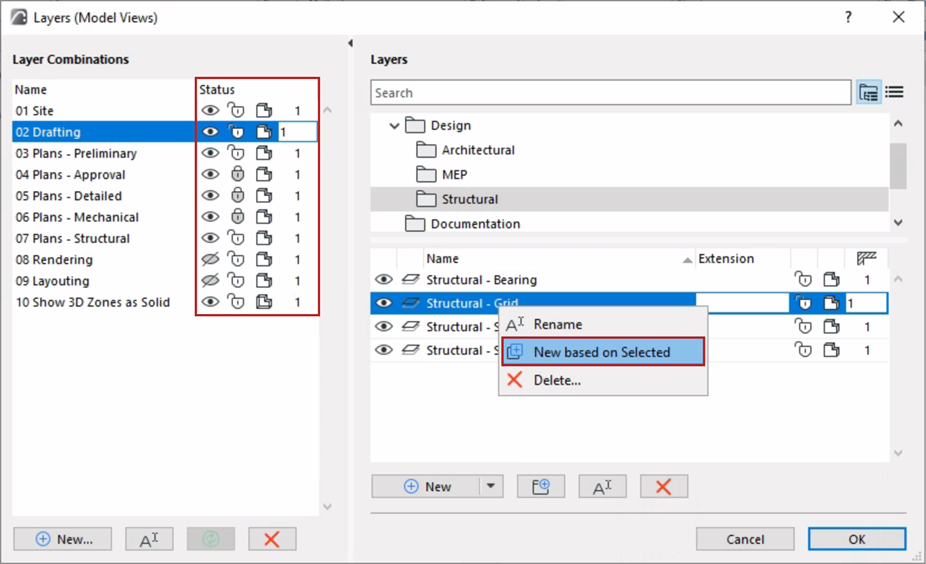This screenshot has height=564, width=926.
Task: Click down arrow of folder tree scrollbar
Action: pos(898,223)
